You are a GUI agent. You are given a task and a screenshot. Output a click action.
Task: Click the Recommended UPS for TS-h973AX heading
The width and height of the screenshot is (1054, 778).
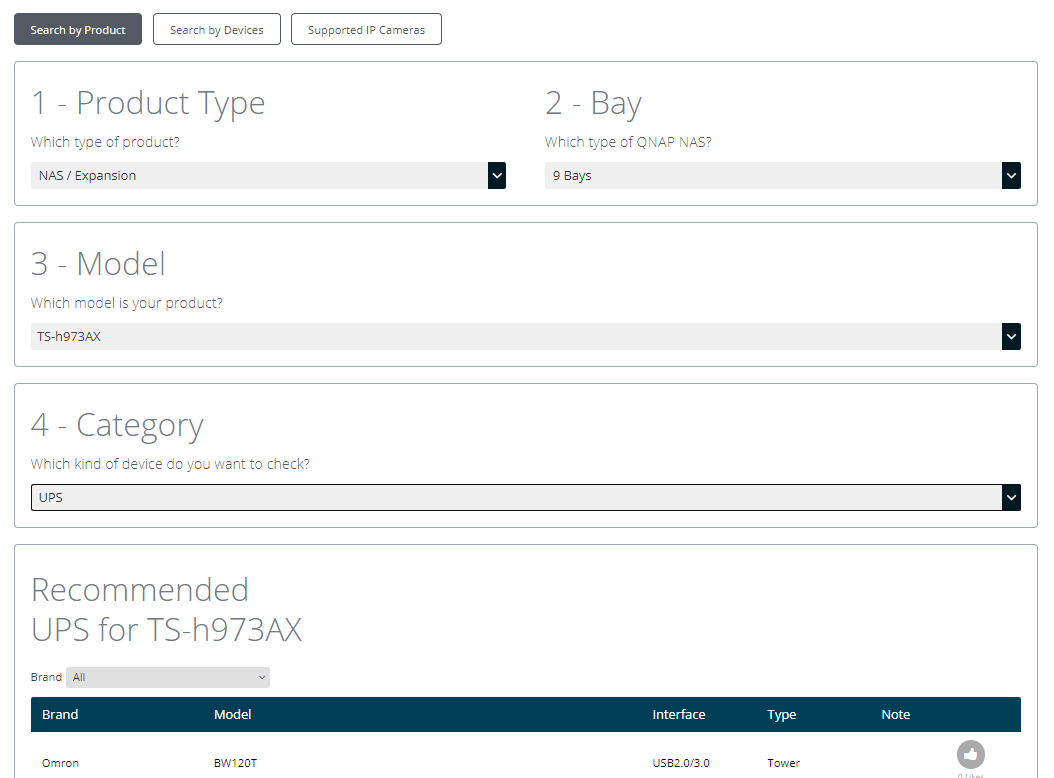166,609
